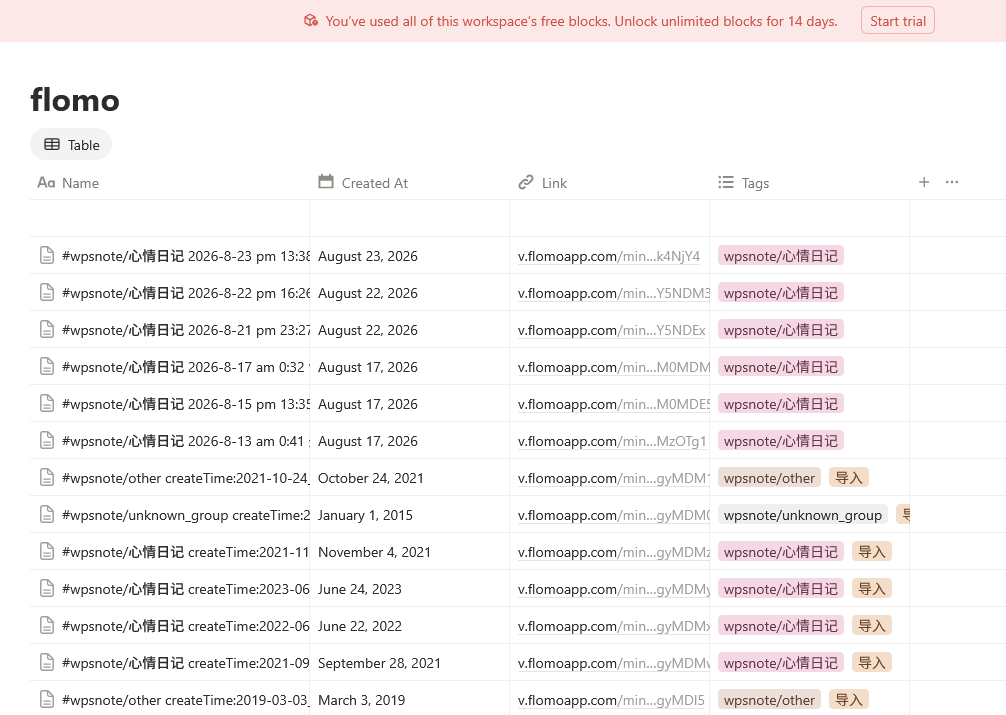Click the page icon of the 2026-8-13 row
Screen dimensions: 1006x715
click(47, 441)
